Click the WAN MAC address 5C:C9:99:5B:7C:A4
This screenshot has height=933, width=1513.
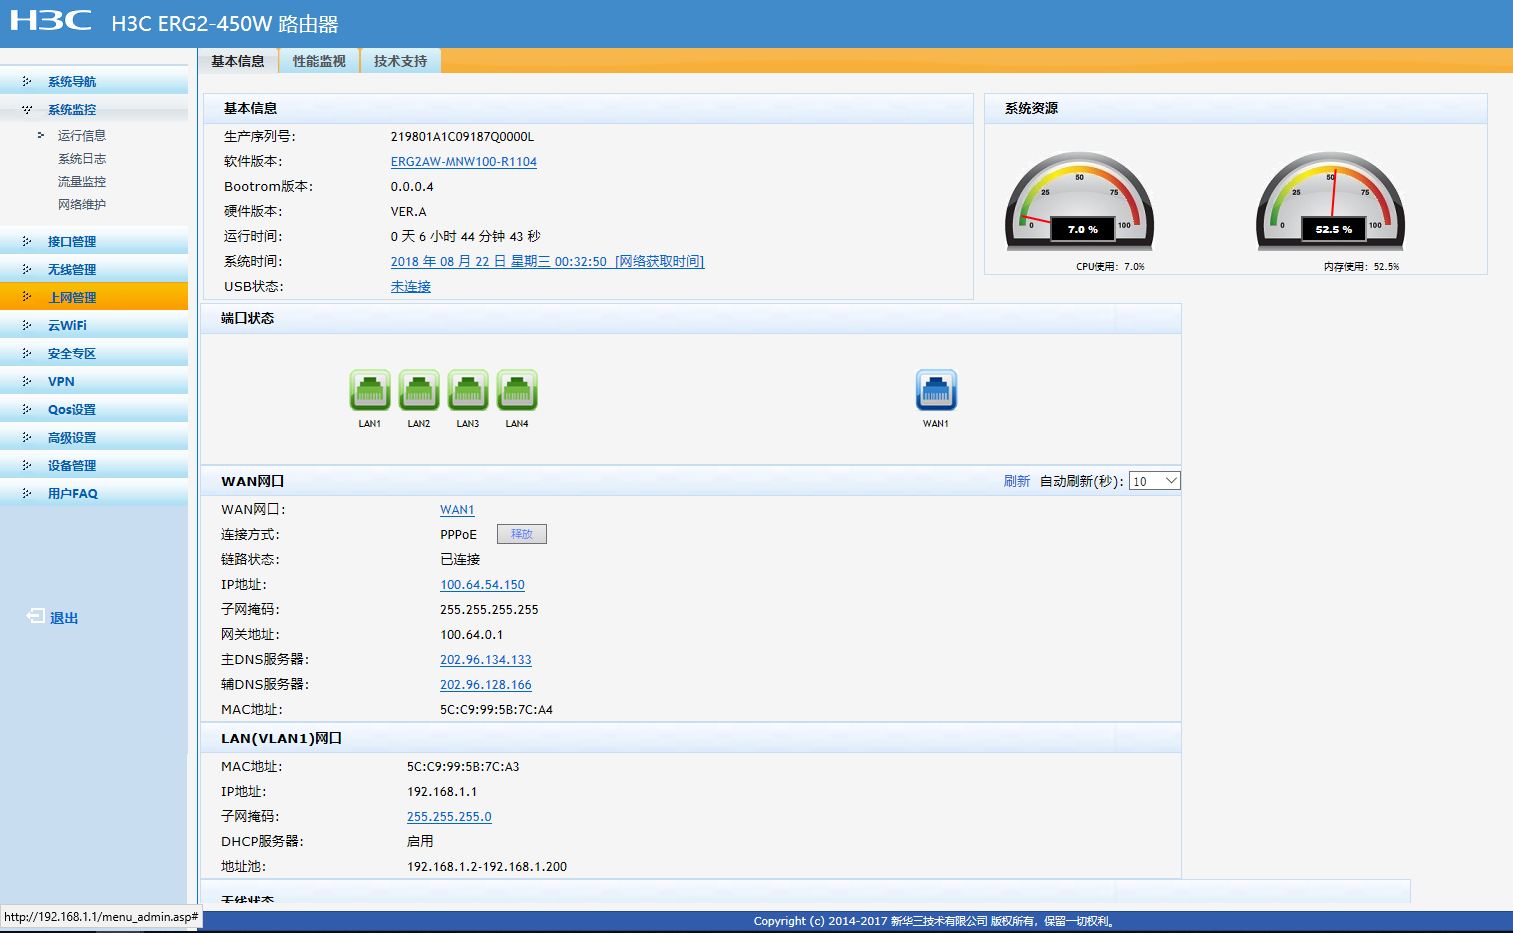coord(496,709)
